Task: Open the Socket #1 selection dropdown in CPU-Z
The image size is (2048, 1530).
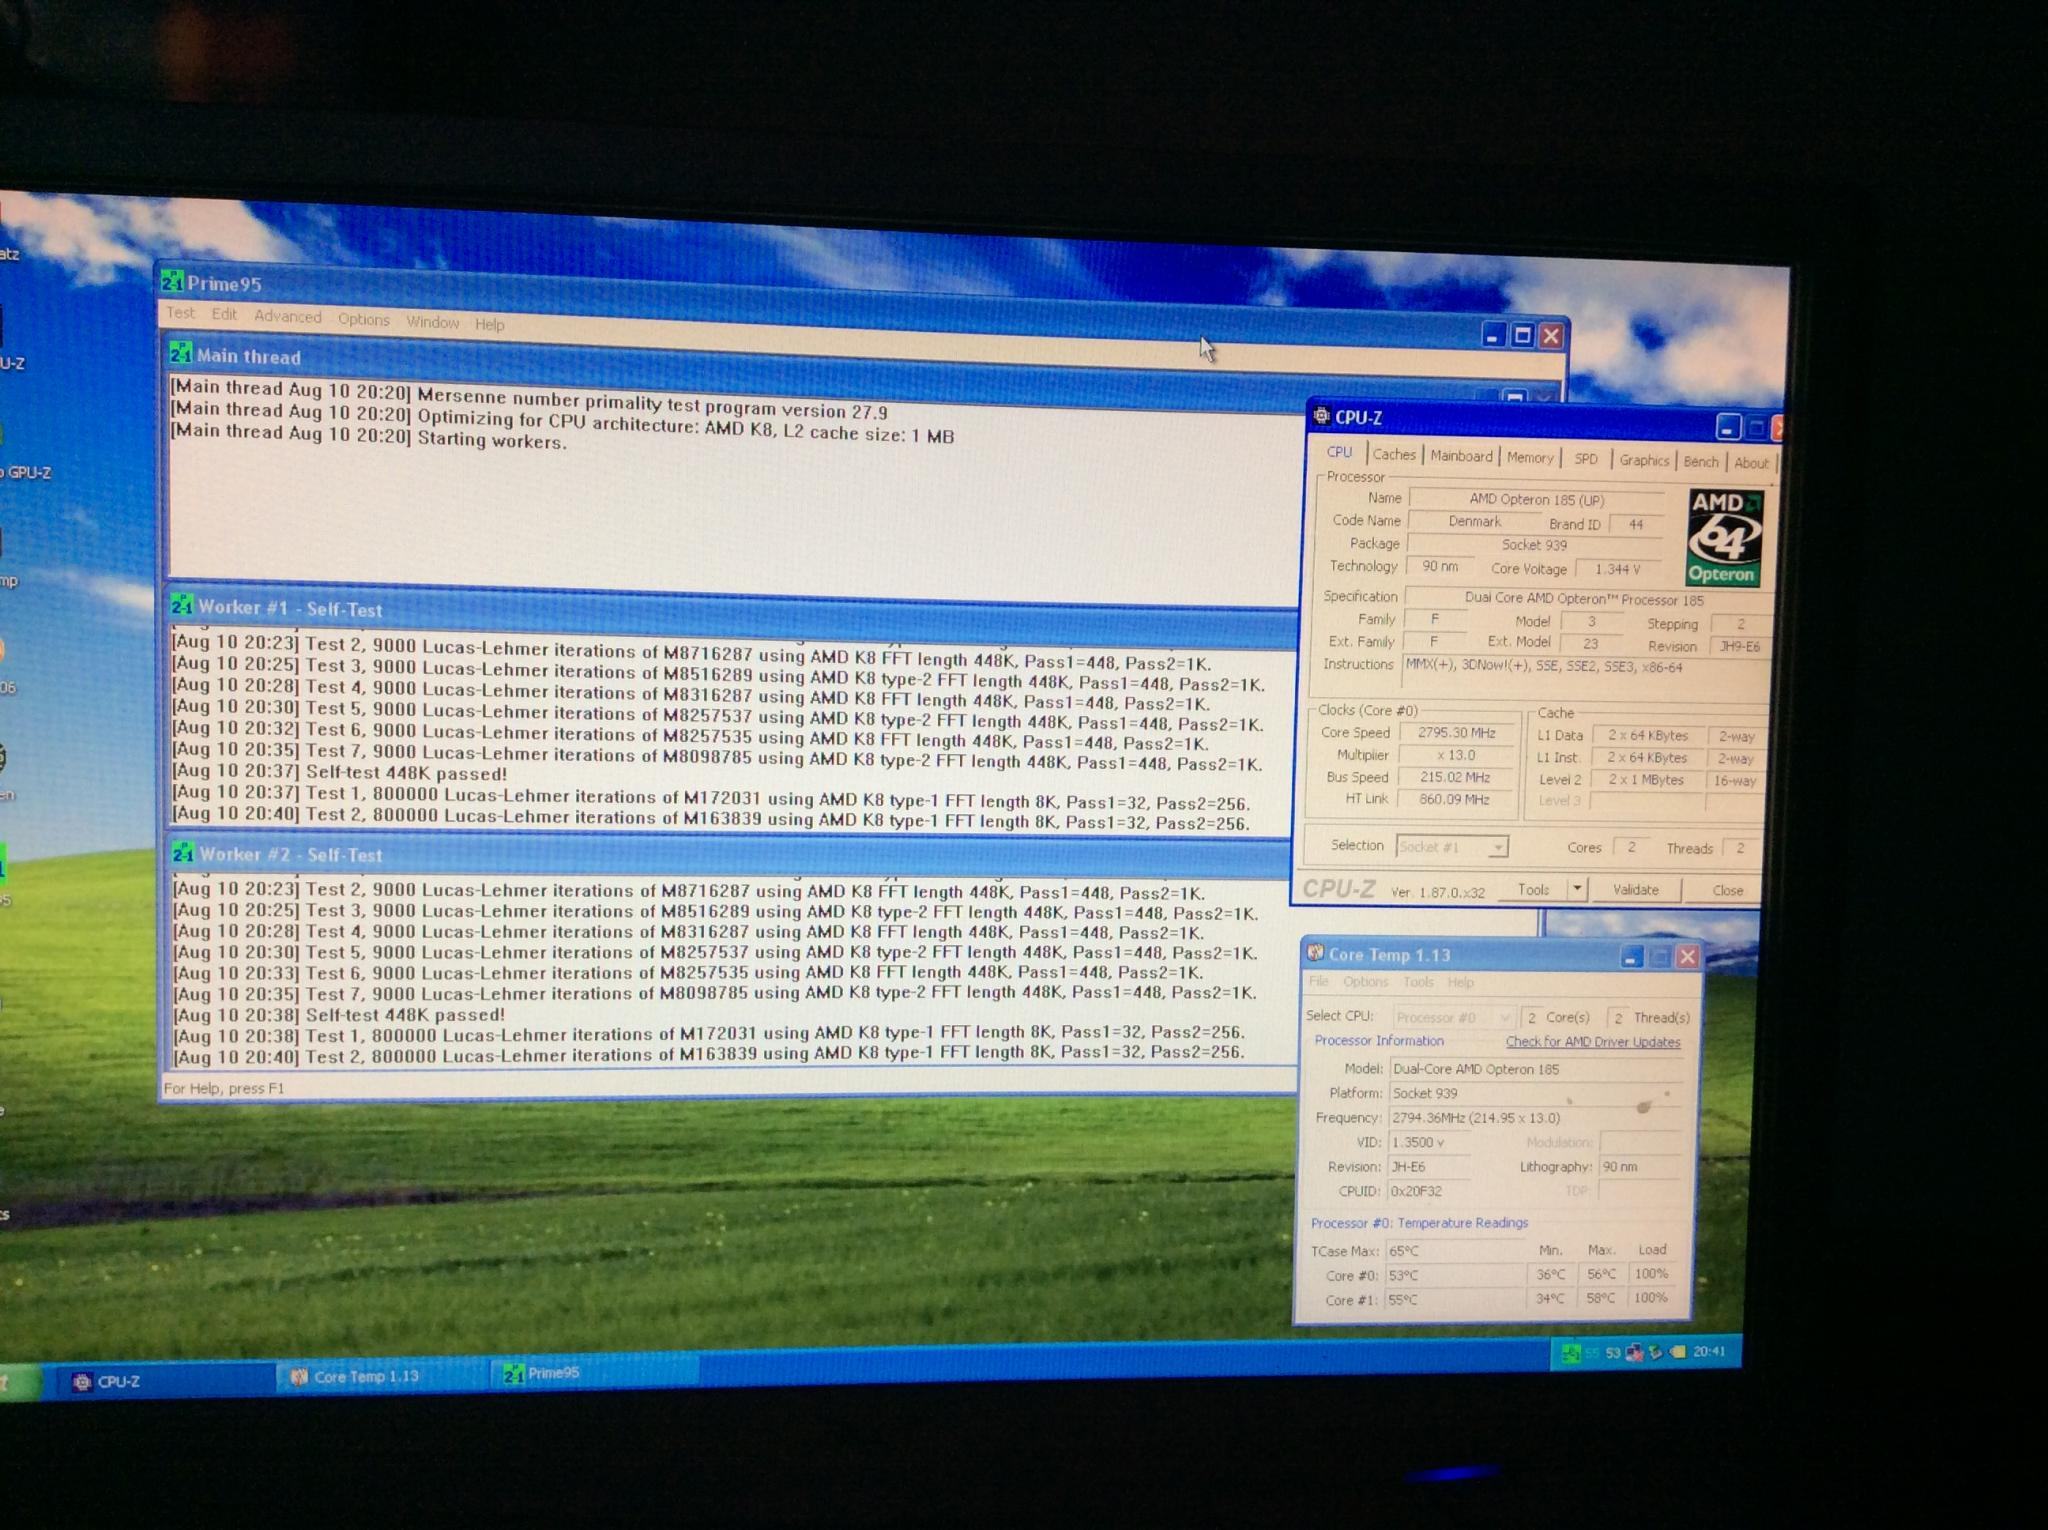Action: click(x=1452, y=847)
